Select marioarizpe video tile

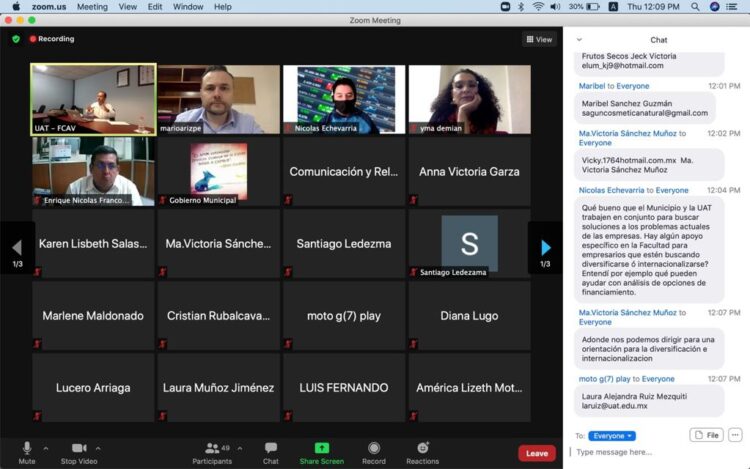[x=219, y=99]
